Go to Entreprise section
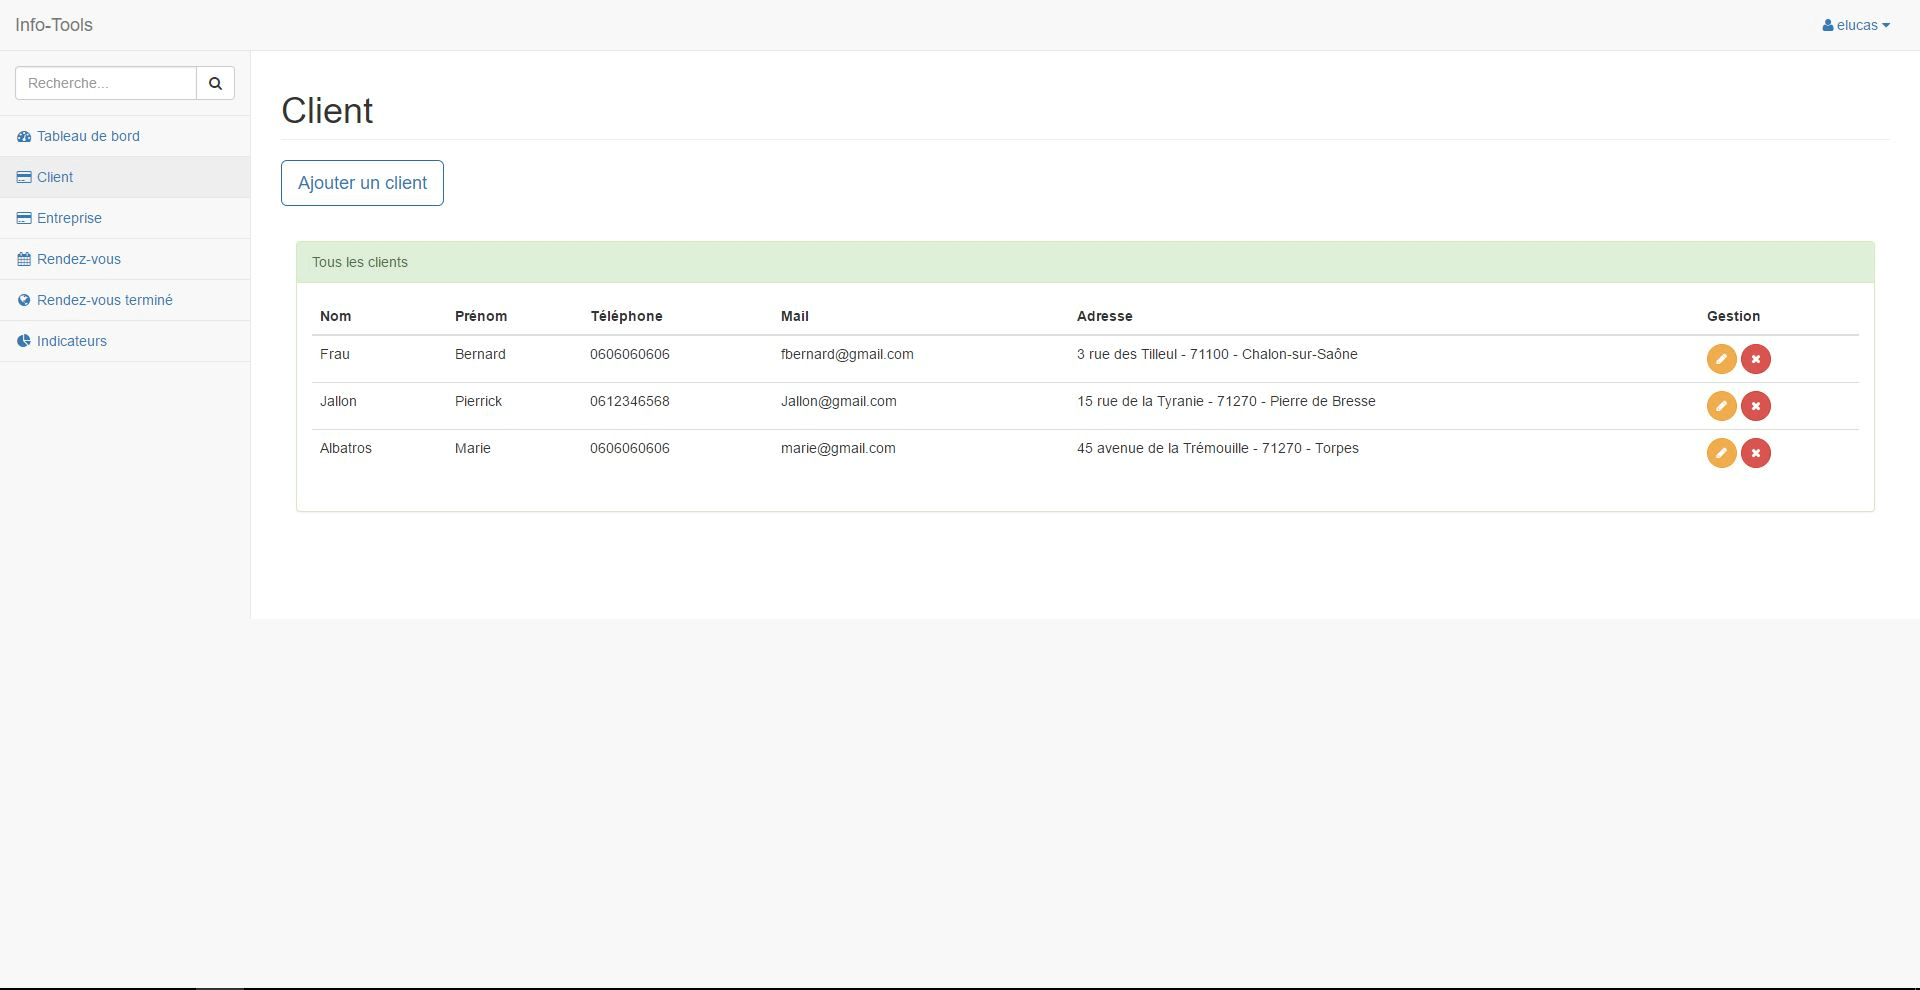The image size is (1920, 990). coord(125,218)
